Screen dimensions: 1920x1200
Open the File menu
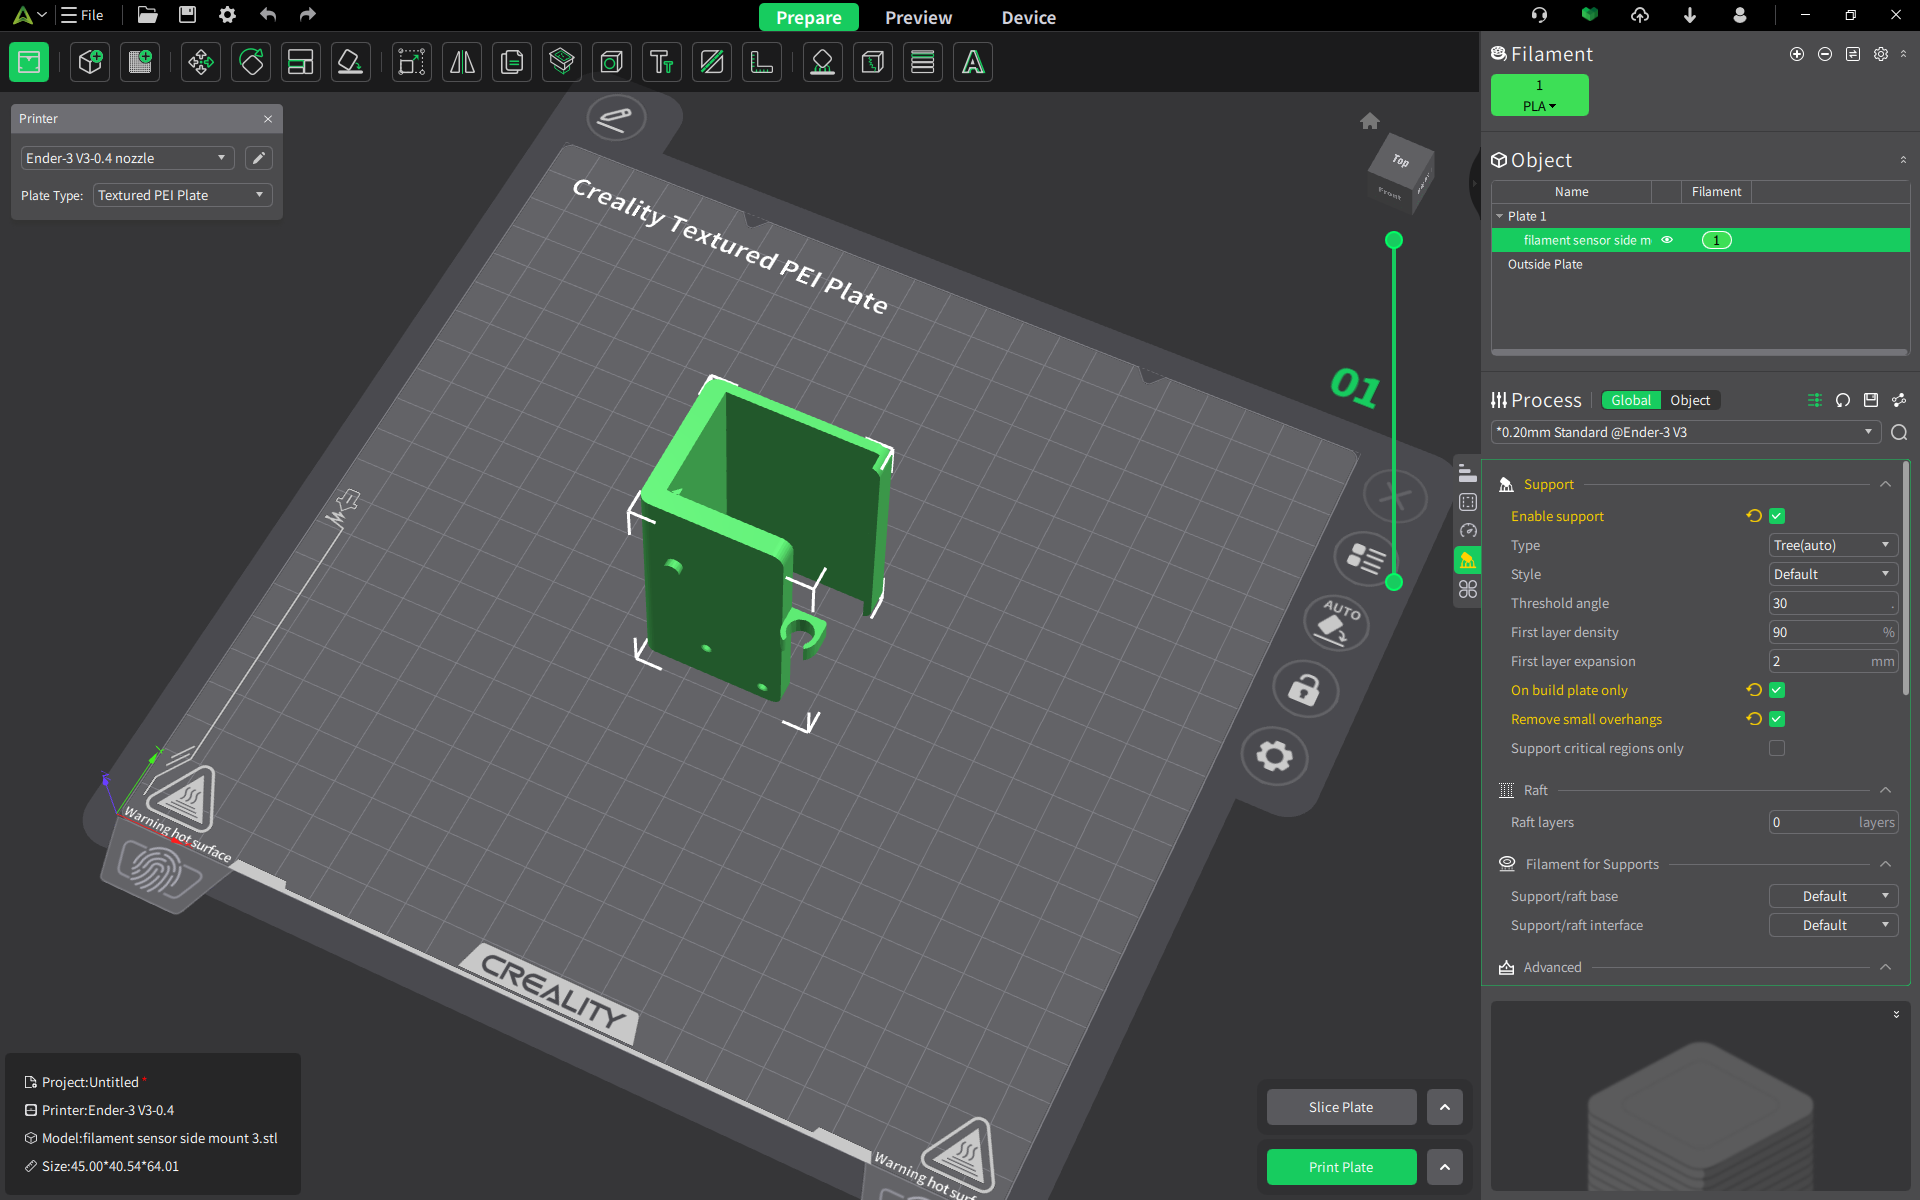click(x=82, y=15)
